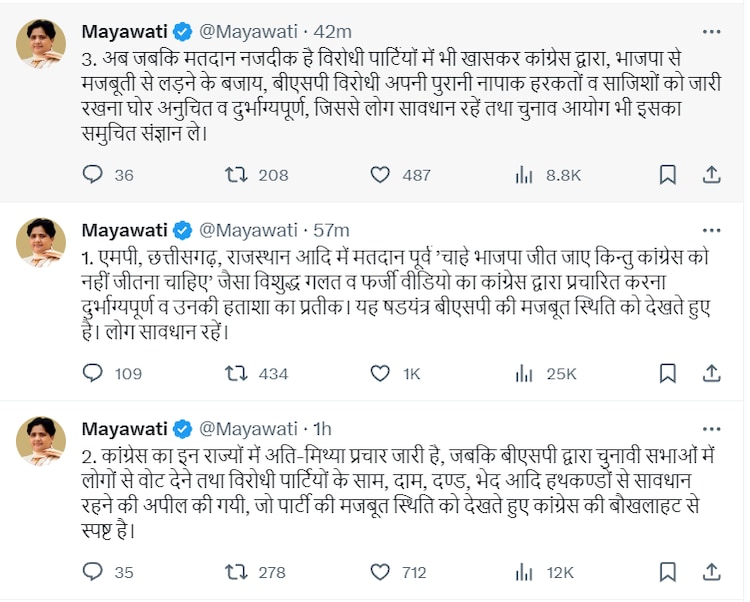Open view stats showing 25K views
750x602 pixels.
[x=523, y=374]
